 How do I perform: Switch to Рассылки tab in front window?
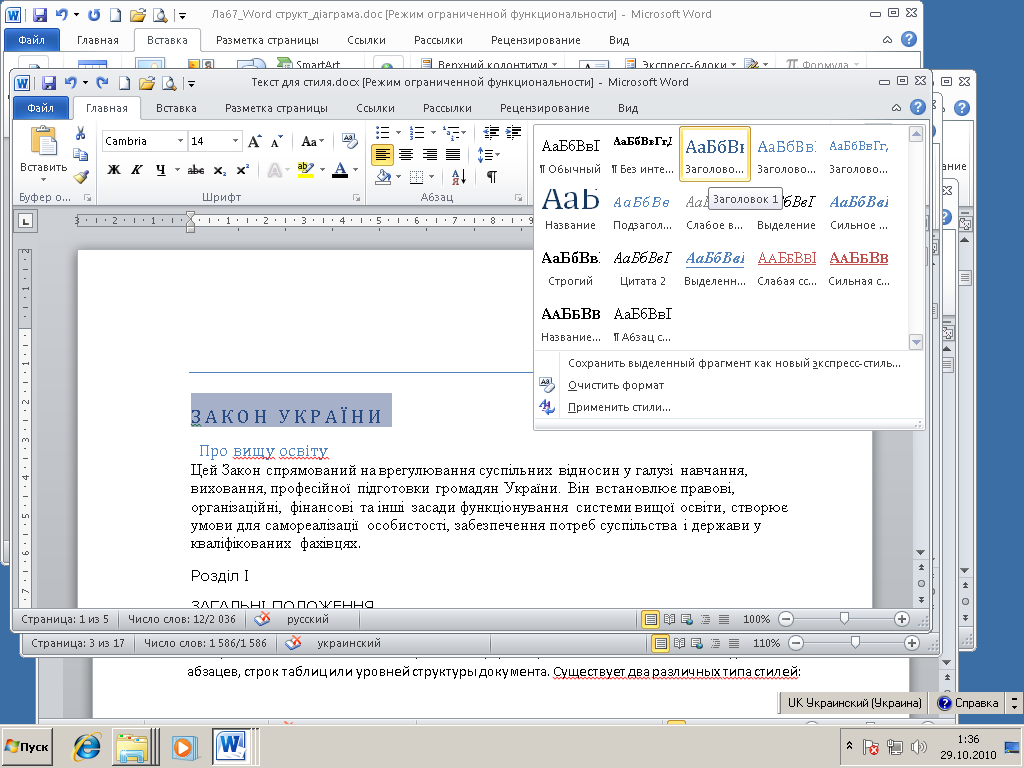[447, 108]
